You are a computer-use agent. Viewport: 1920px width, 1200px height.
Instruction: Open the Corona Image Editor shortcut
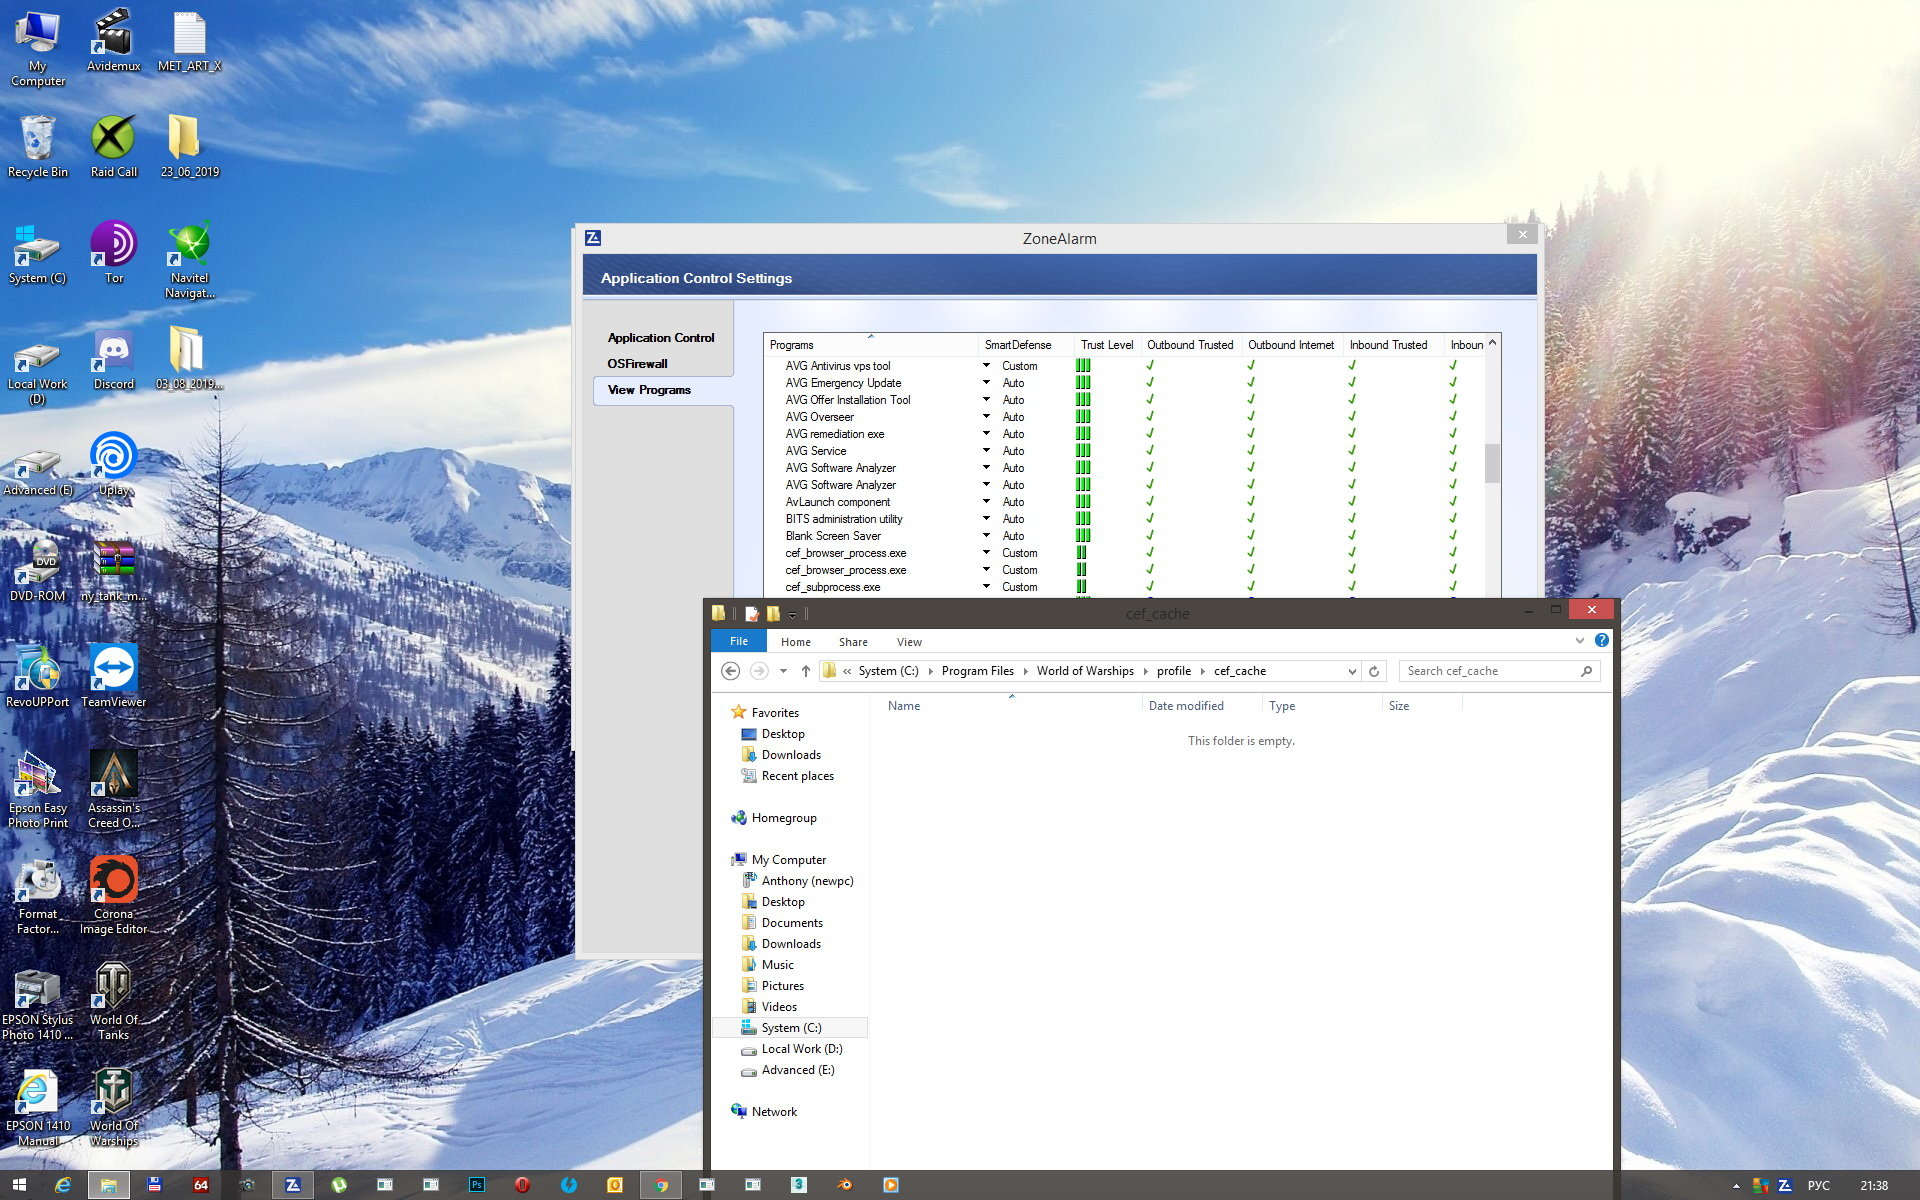click(113, 896)
